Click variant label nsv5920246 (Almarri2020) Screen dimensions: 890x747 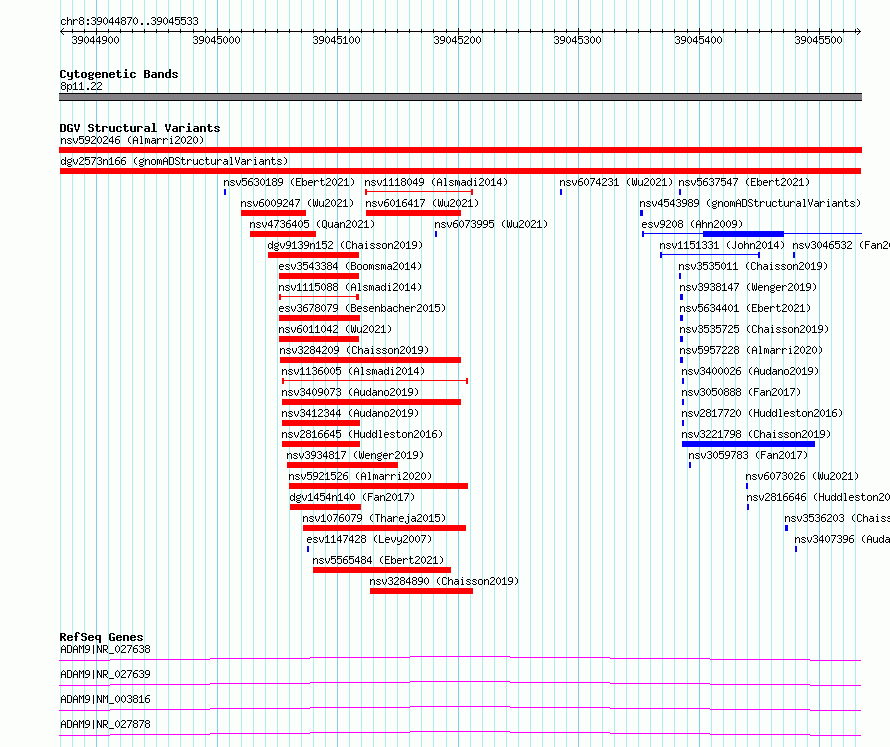tap(132, 140)
